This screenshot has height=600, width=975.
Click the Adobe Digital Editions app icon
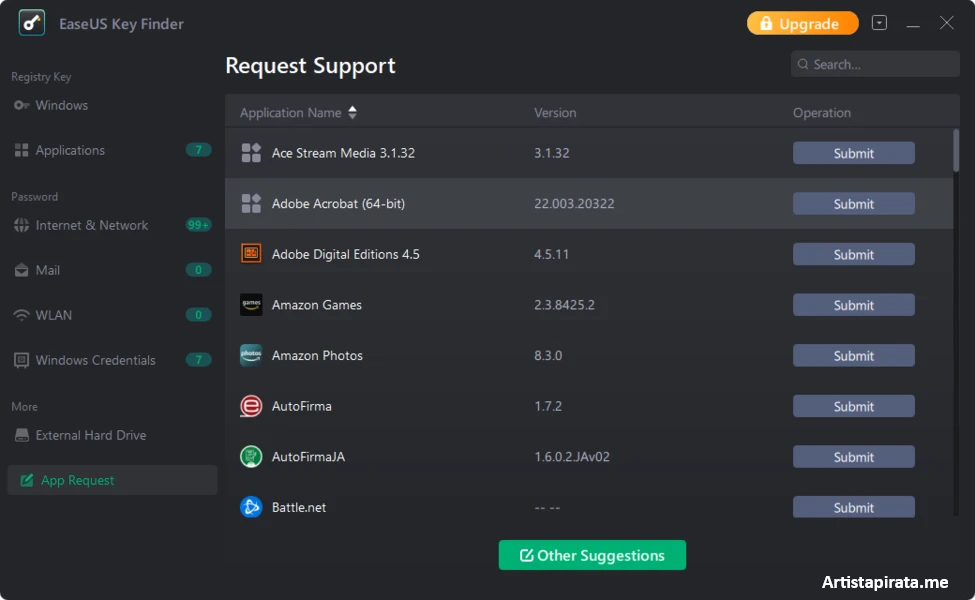[251, 254]
